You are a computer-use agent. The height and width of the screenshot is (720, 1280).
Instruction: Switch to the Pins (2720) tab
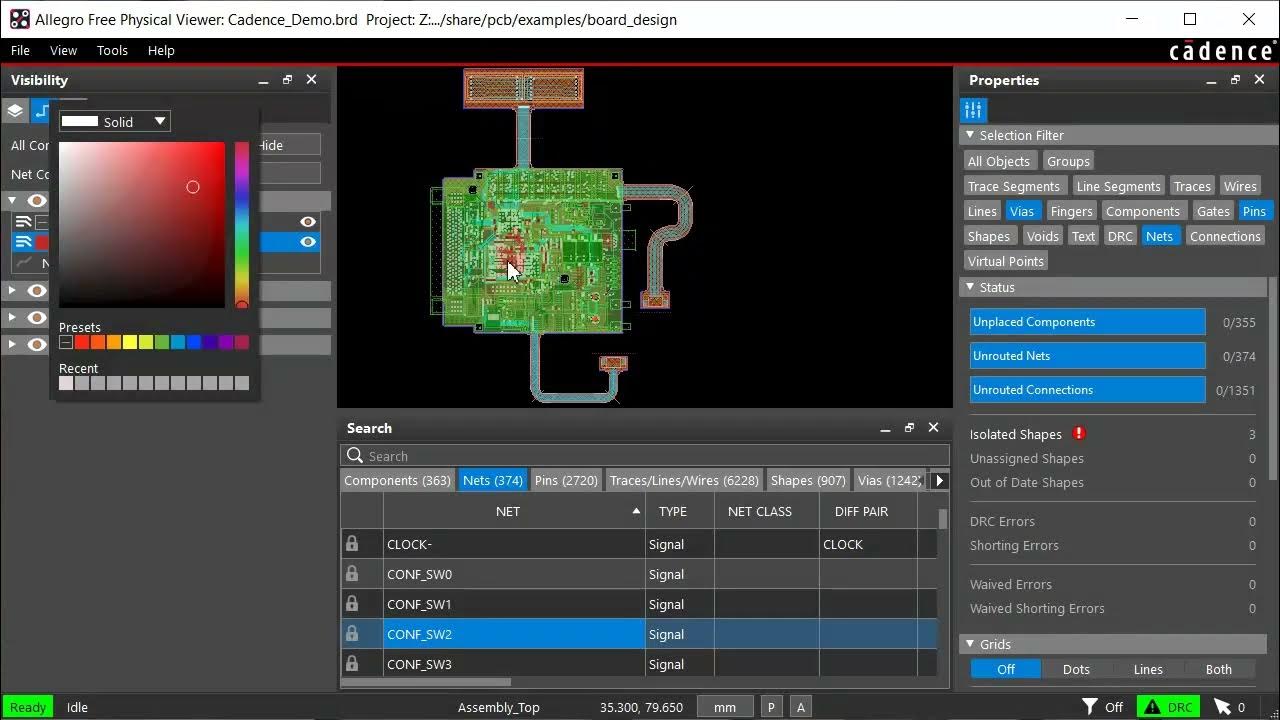pos(566,480)
